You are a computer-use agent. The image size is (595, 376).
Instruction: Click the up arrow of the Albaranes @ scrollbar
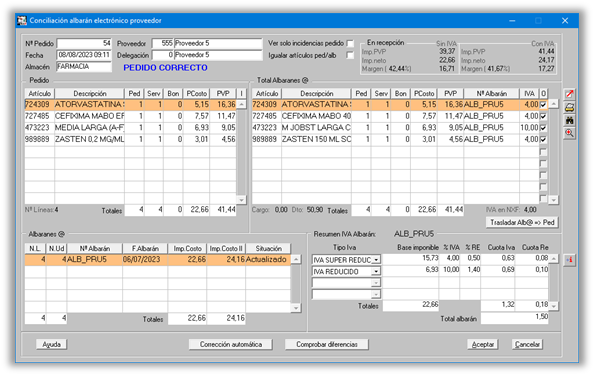point(296,260)
